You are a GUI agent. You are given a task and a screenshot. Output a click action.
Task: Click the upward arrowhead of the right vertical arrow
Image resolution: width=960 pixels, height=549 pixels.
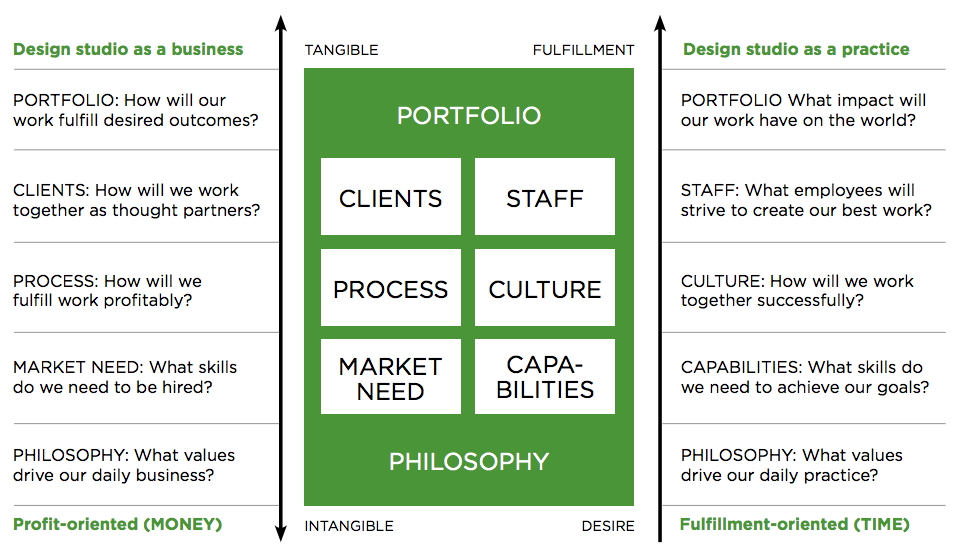tap(660, 23)
